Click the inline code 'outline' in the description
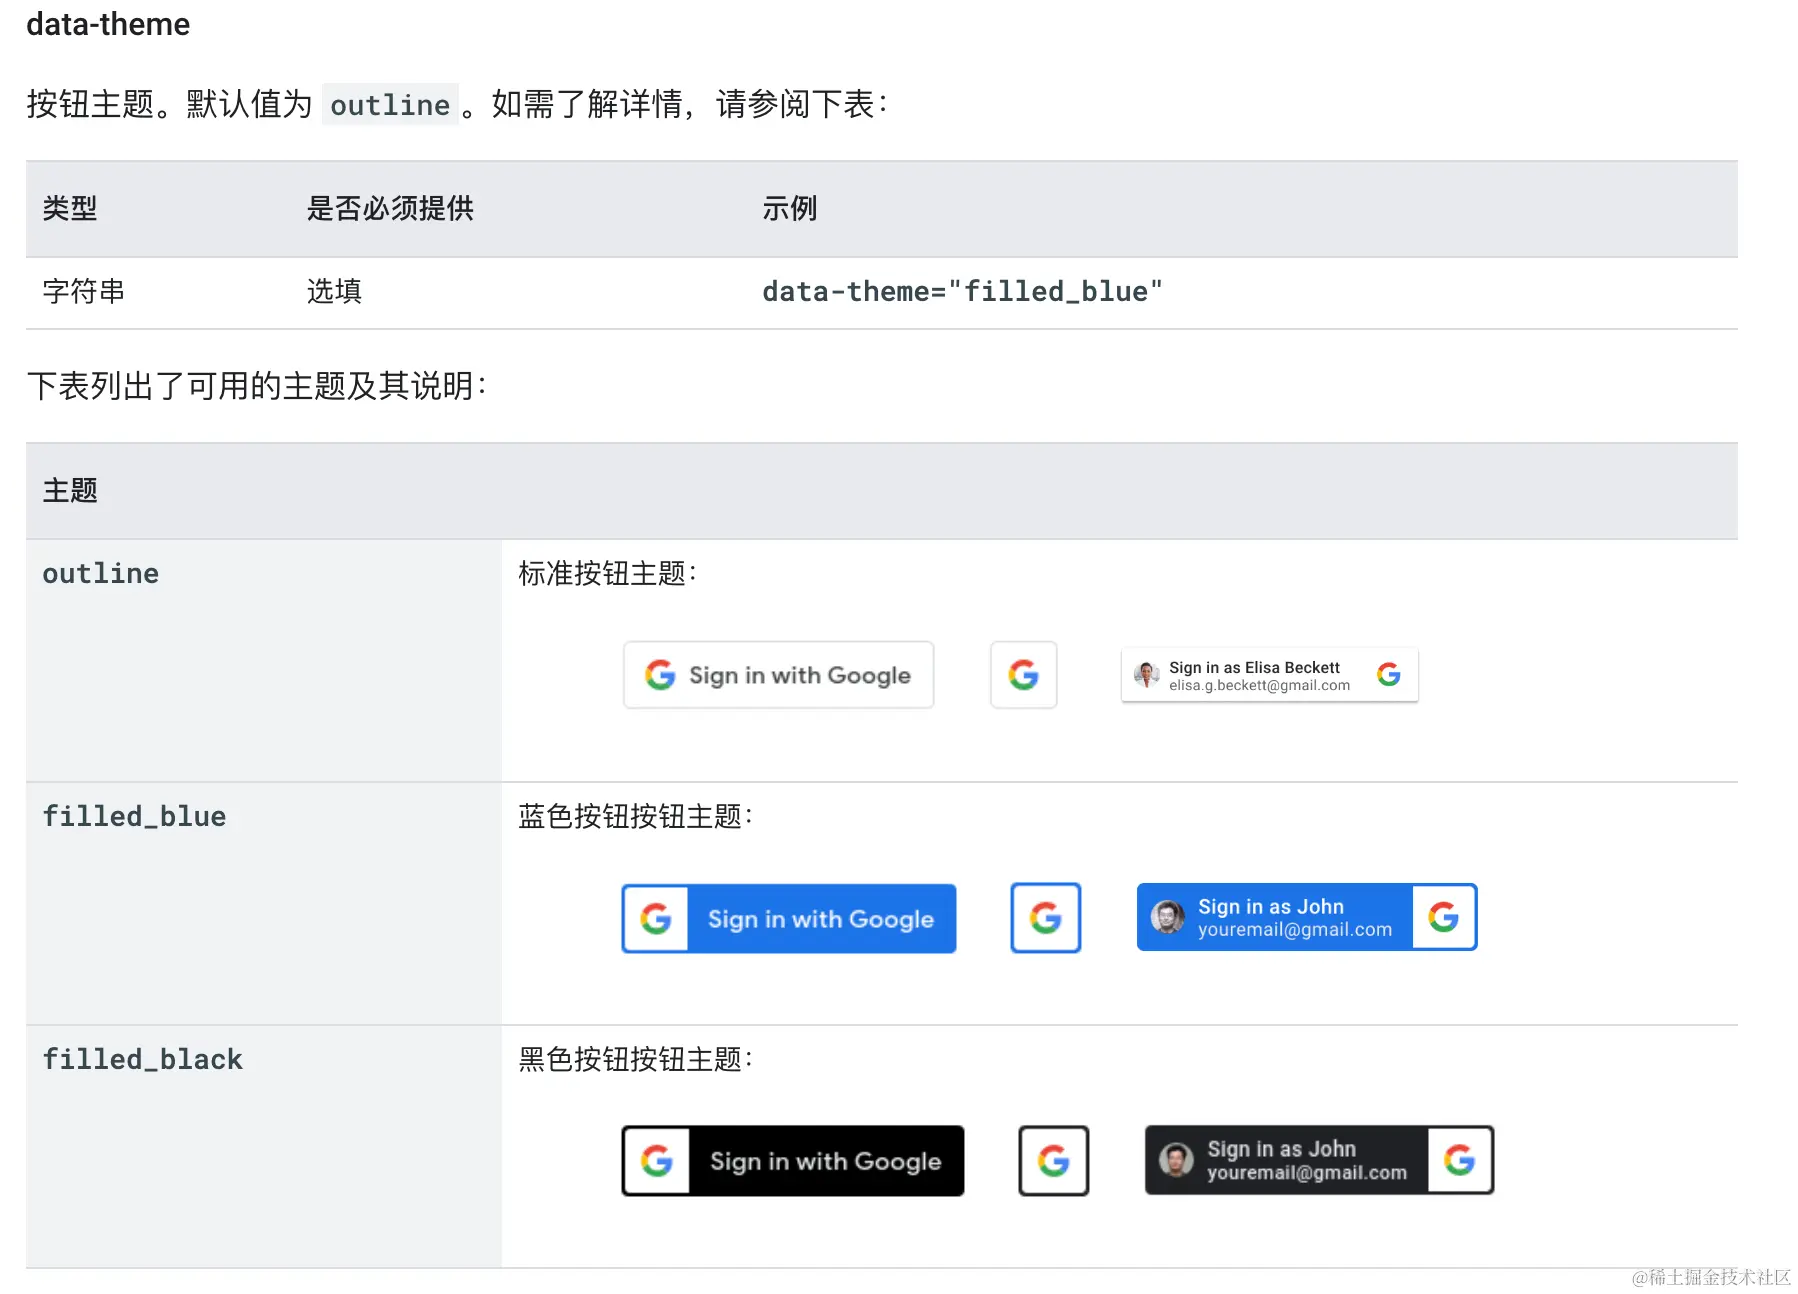The width and height of the screenshot is (1798, 1294). 390,105
